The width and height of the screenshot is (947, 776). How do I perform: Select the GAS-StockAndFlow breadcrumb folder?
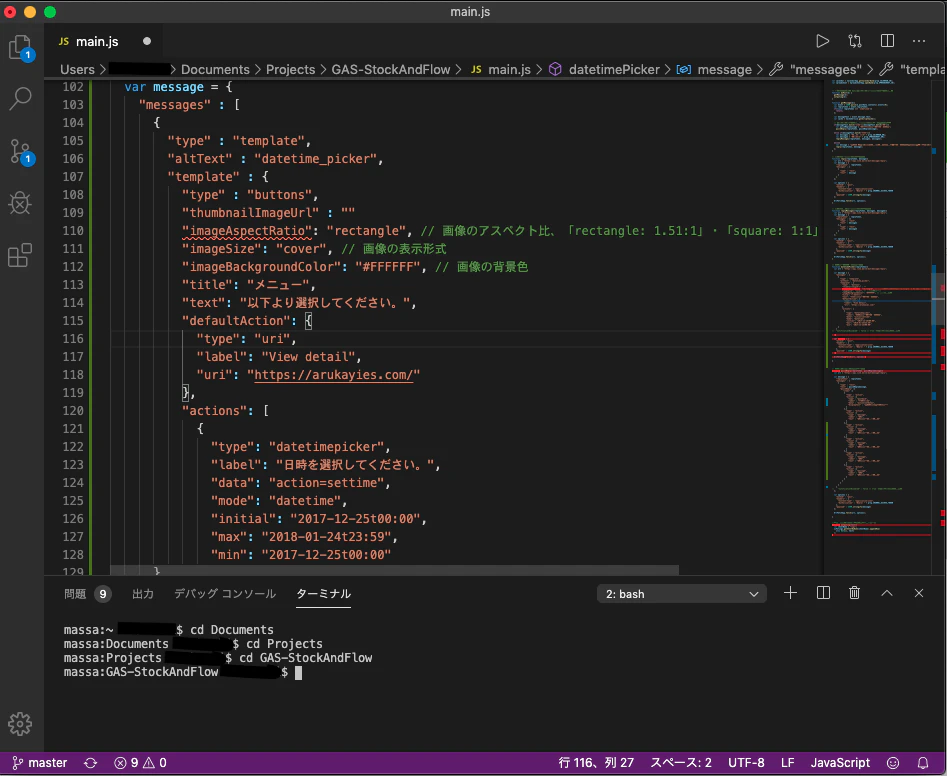click(x=391, y=69)
